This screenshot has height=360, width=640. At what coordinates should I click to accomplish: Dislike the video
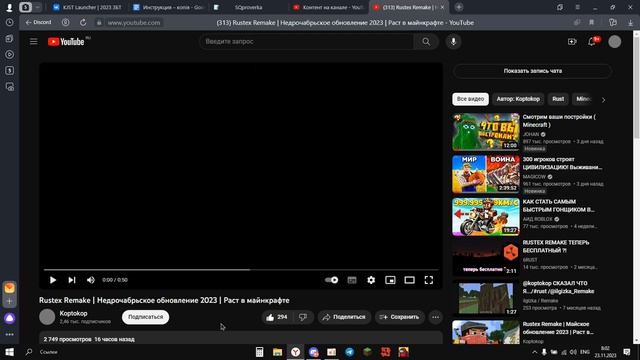[303, 317]
